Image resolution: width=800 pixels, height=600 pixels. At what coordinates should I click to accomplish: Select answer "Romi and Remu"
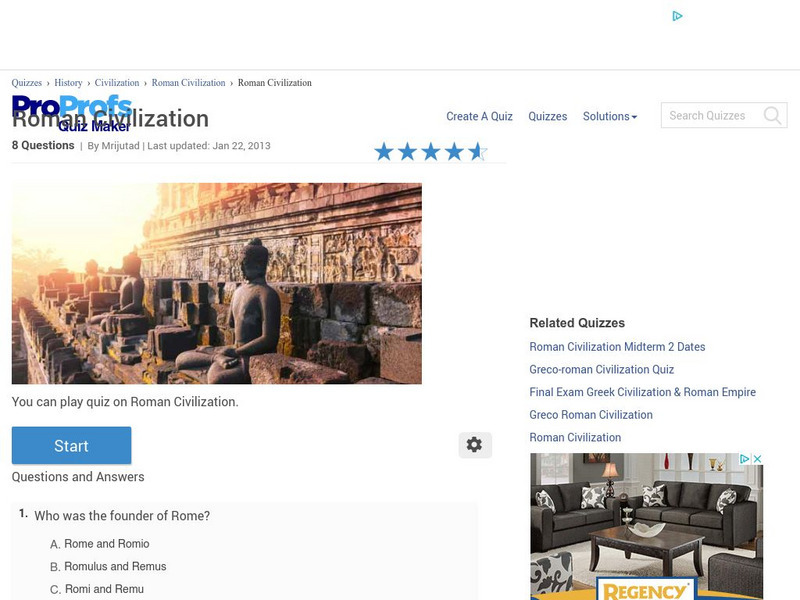(x=95, y=589)
